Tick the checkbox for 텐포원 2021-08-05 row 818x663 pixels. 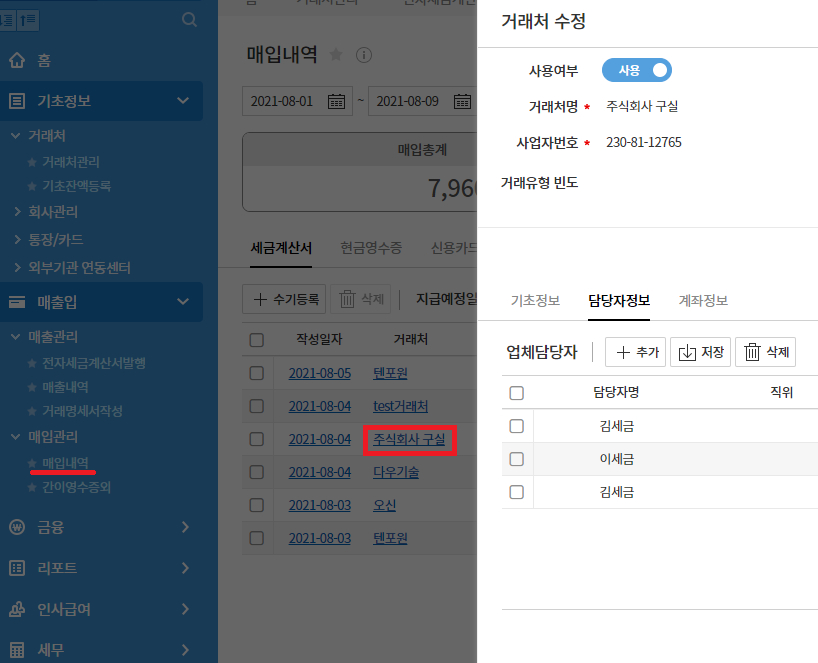(x=257, y=373)
